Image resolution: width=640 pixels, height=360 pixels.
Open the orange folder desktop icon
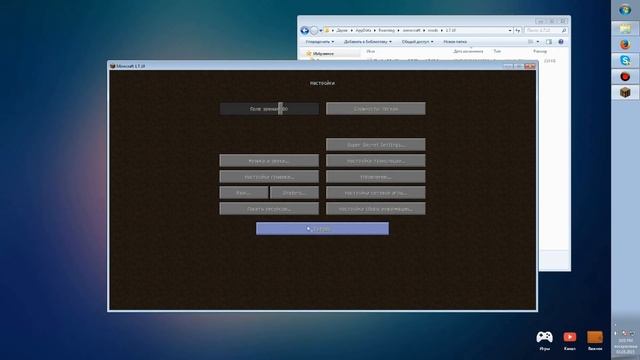(595, 340)
